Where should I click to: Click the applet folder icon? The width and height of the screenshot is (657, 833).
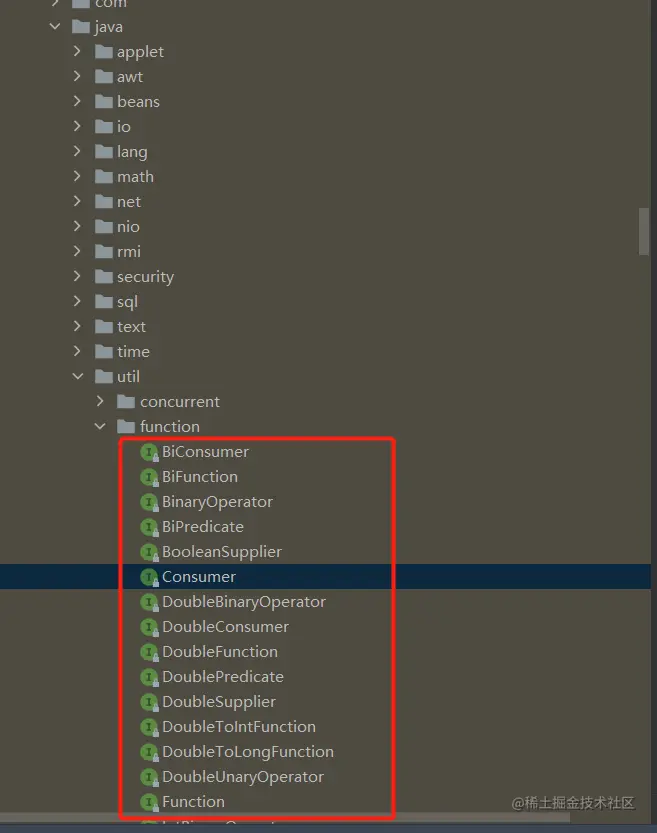(x=104, y=52)
